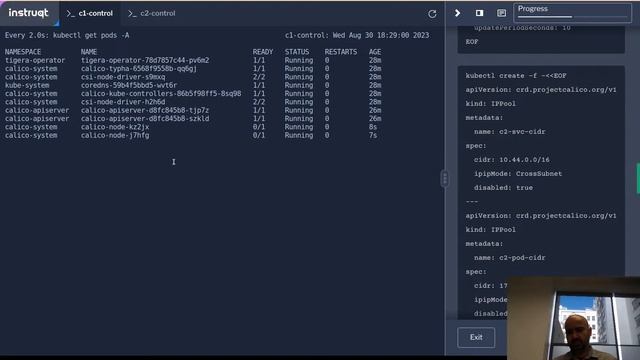Click the Exit button
The image size is (640, 360).
(x=476, y=337)
